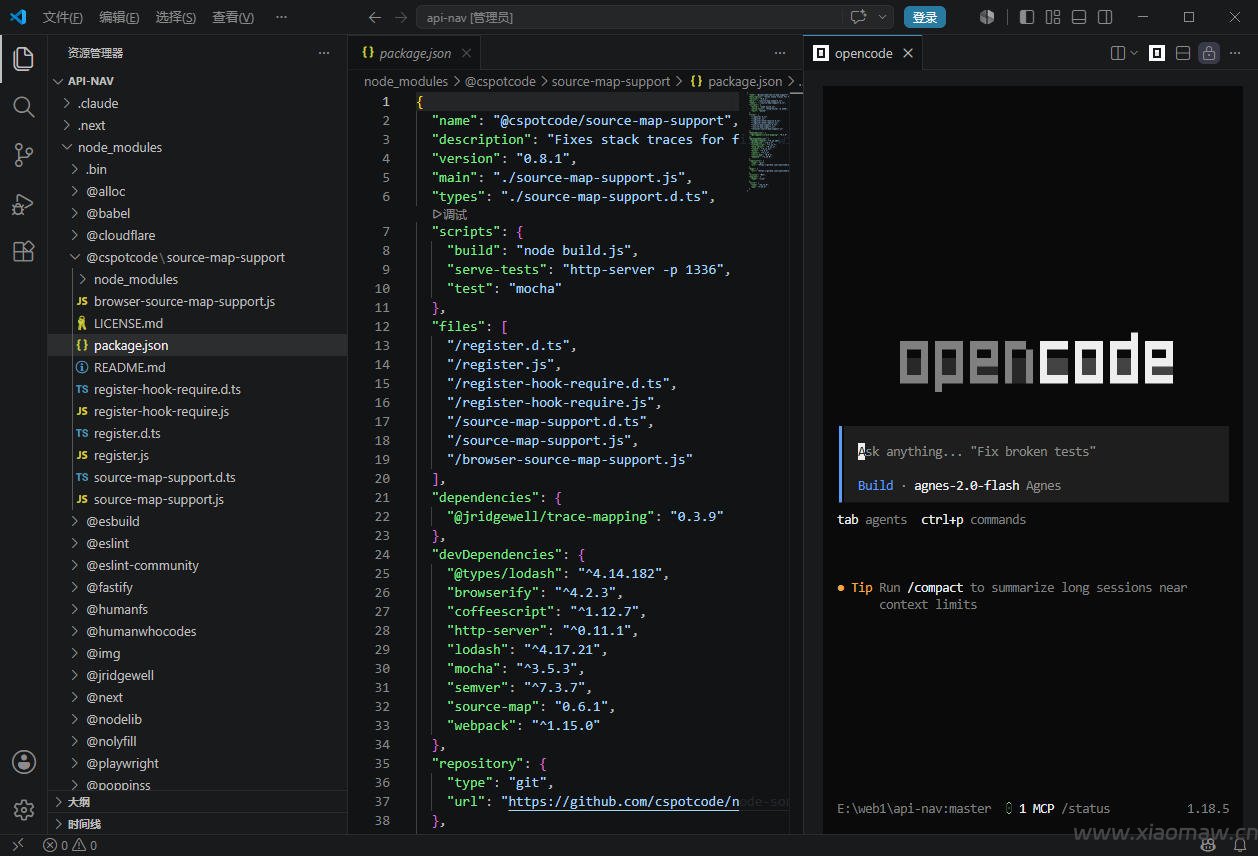Open the overflow menu ellipsis in menu bar

[x=282, y=17]
